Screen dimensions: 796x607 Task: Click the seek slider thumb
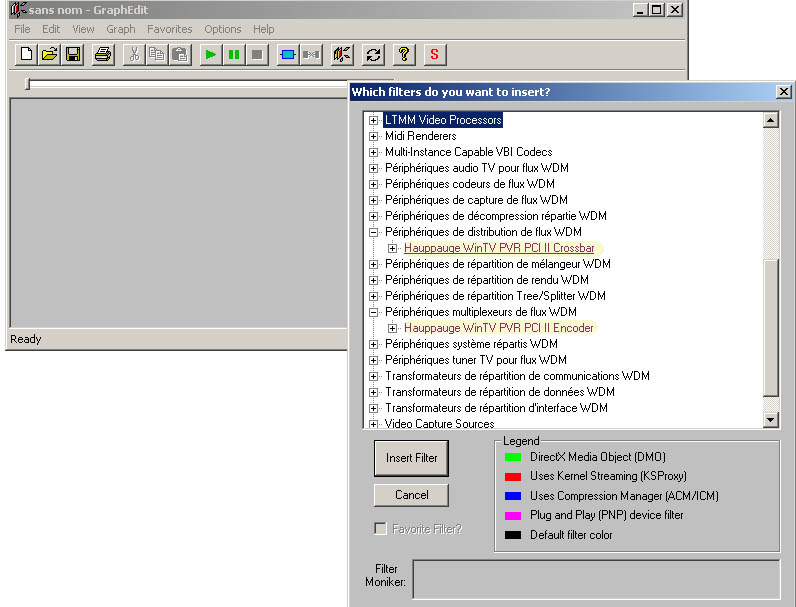pyautogui.click(x=28, y=85)
